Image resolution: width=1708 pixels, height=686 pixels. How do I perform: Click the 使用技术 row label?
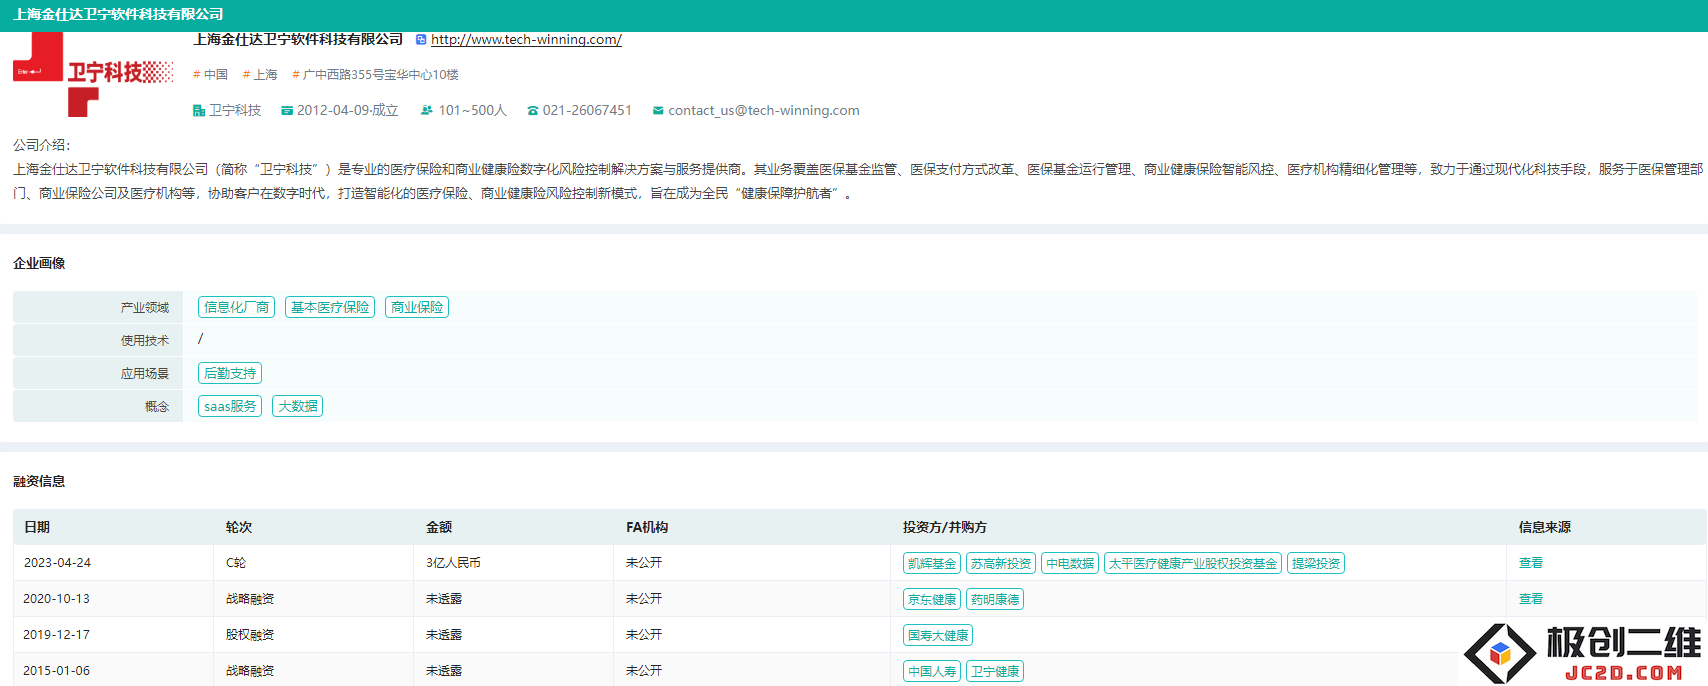(145, 341)
